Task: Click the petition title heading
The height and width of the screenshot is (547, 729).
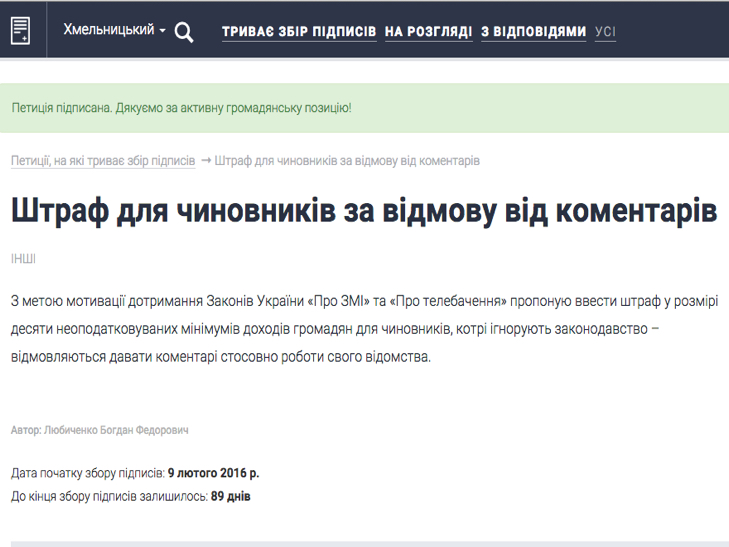Action: 364,213
